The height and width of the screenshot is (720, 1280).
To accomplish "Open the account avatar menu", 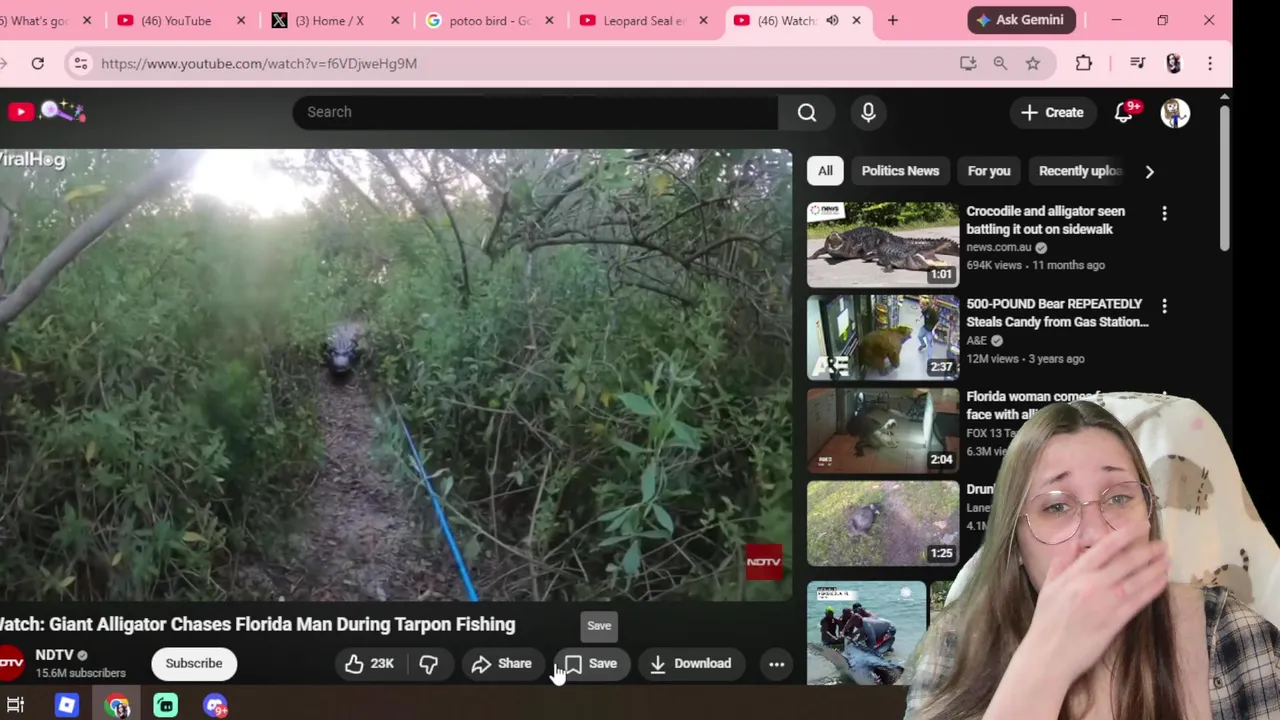I will pyautogui.click(x=1175, y=113).
